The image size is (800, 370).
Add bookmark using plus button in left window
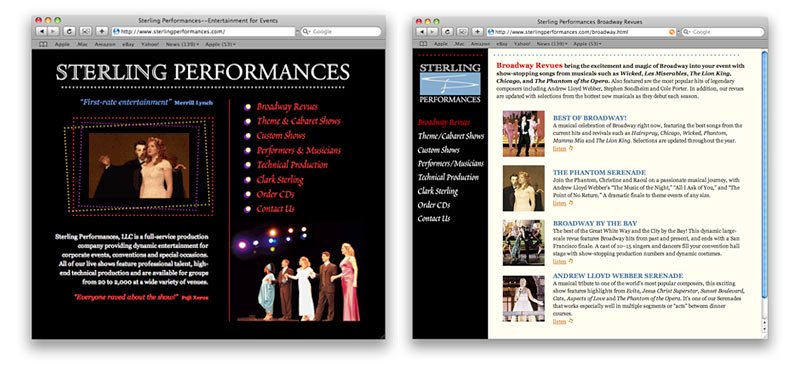pyautogui.click(x=102, y=32)
